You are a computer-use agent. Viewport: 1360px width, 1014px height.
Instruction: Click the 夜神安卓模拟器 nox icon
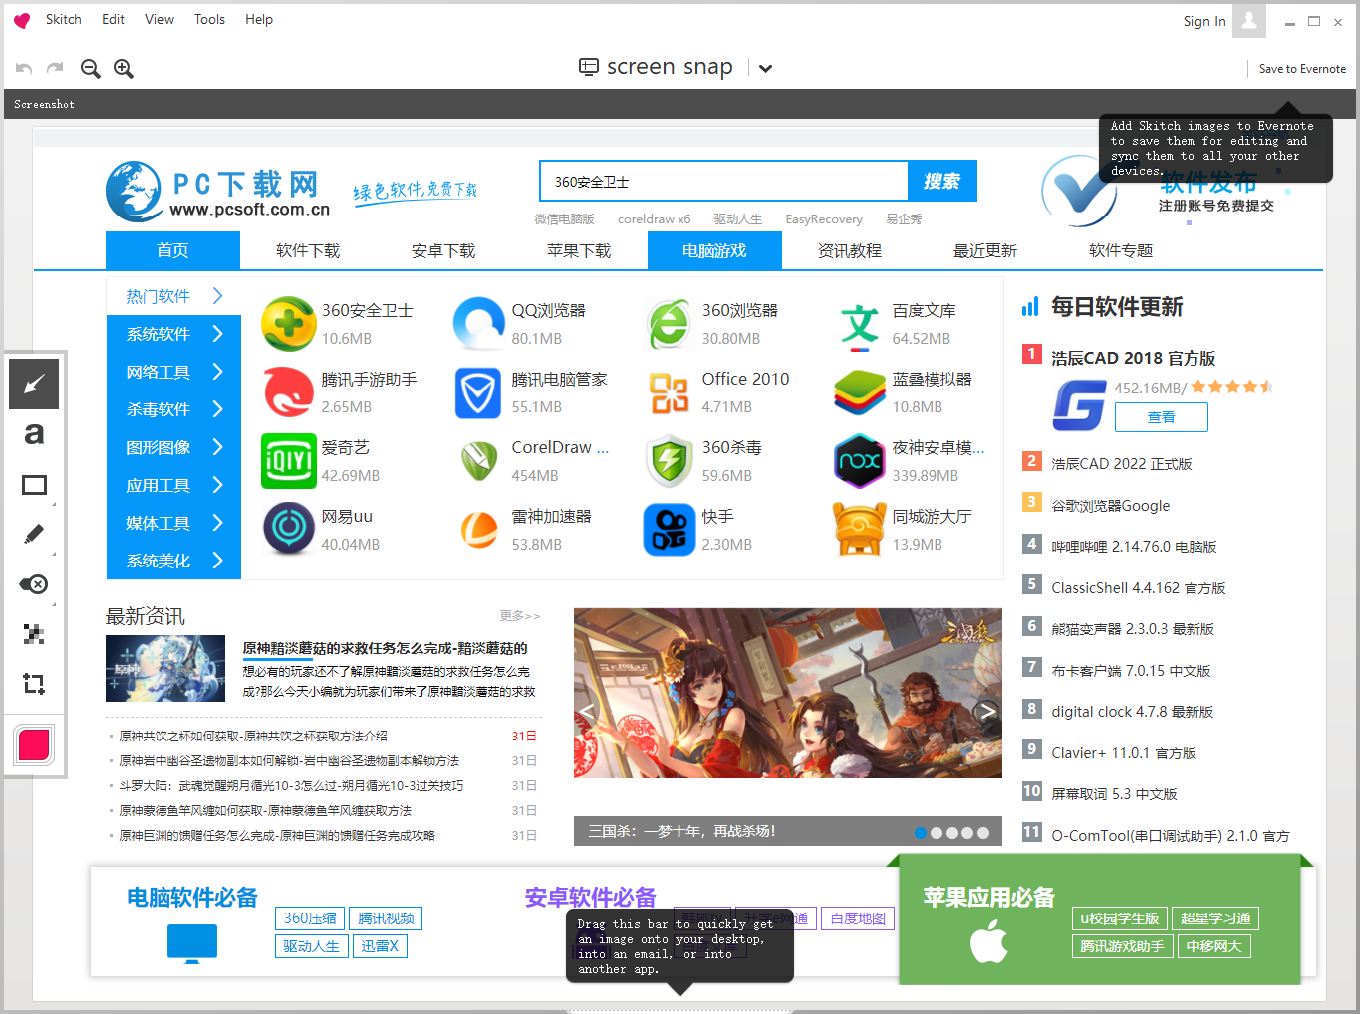[860, 461]
